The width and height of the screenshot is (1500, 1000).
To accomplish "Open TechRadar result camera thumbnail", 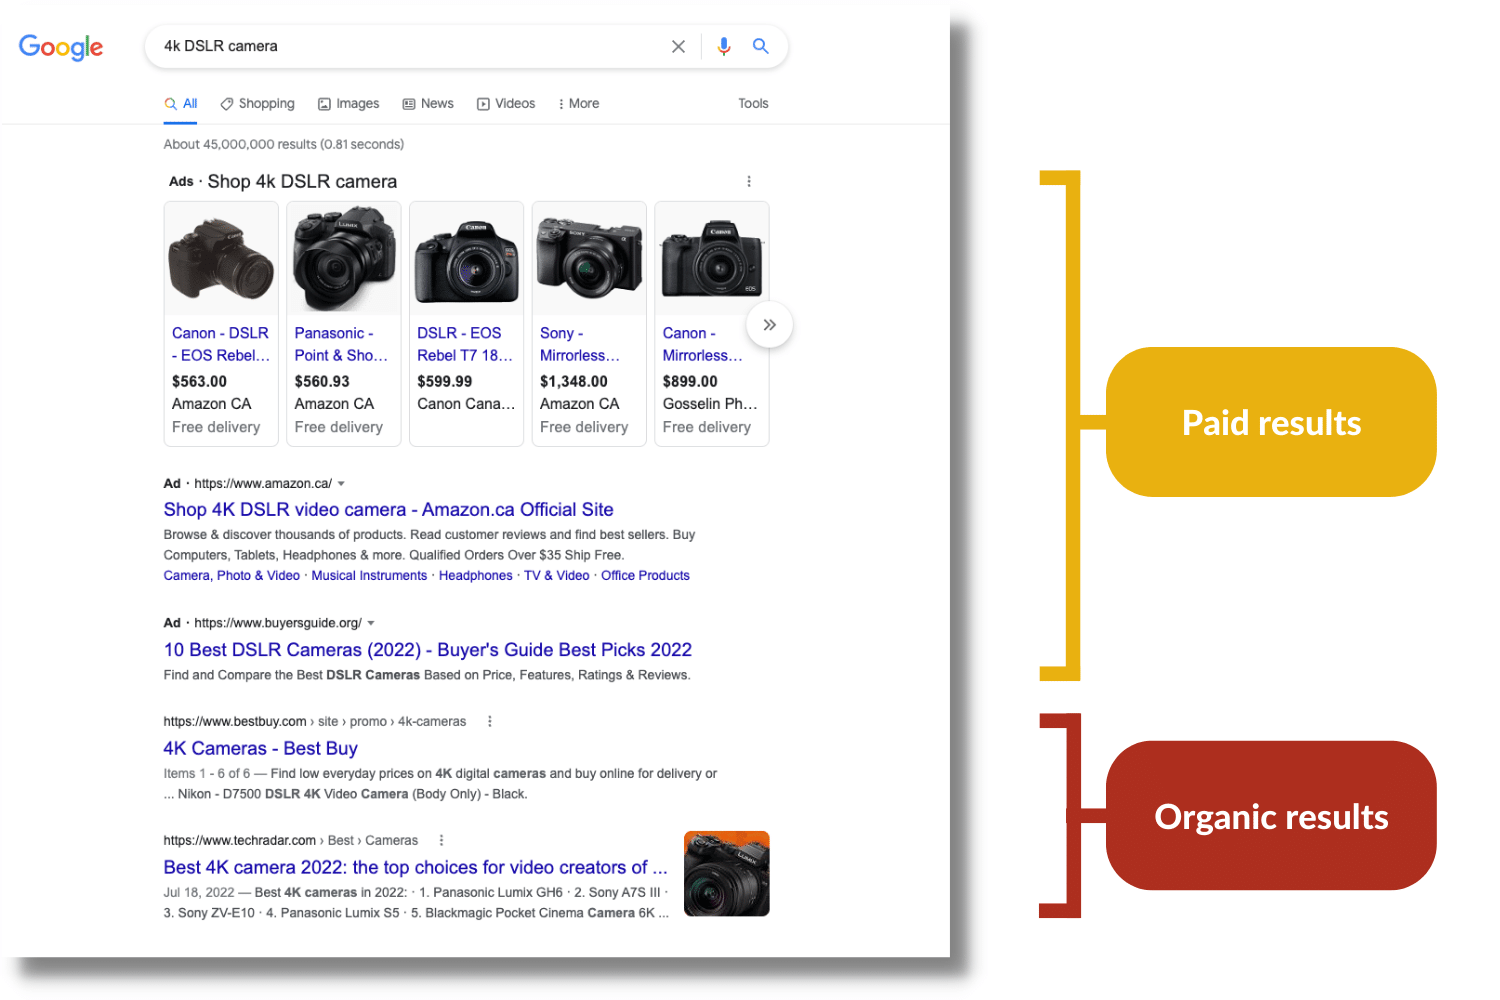I will point(727,874).
